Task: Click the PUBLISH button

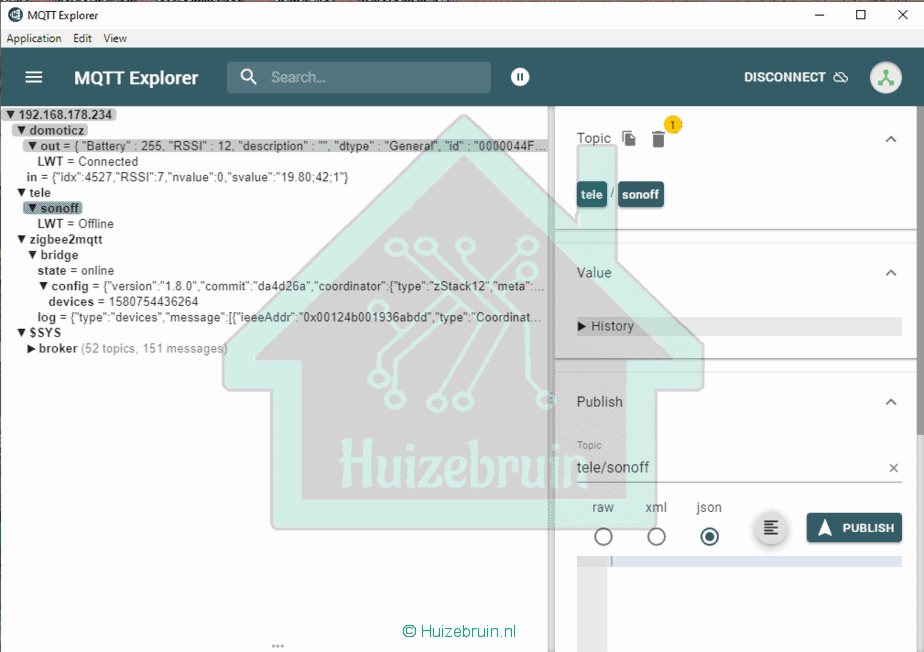Action: pyautogui.click(x=854, y=528)
